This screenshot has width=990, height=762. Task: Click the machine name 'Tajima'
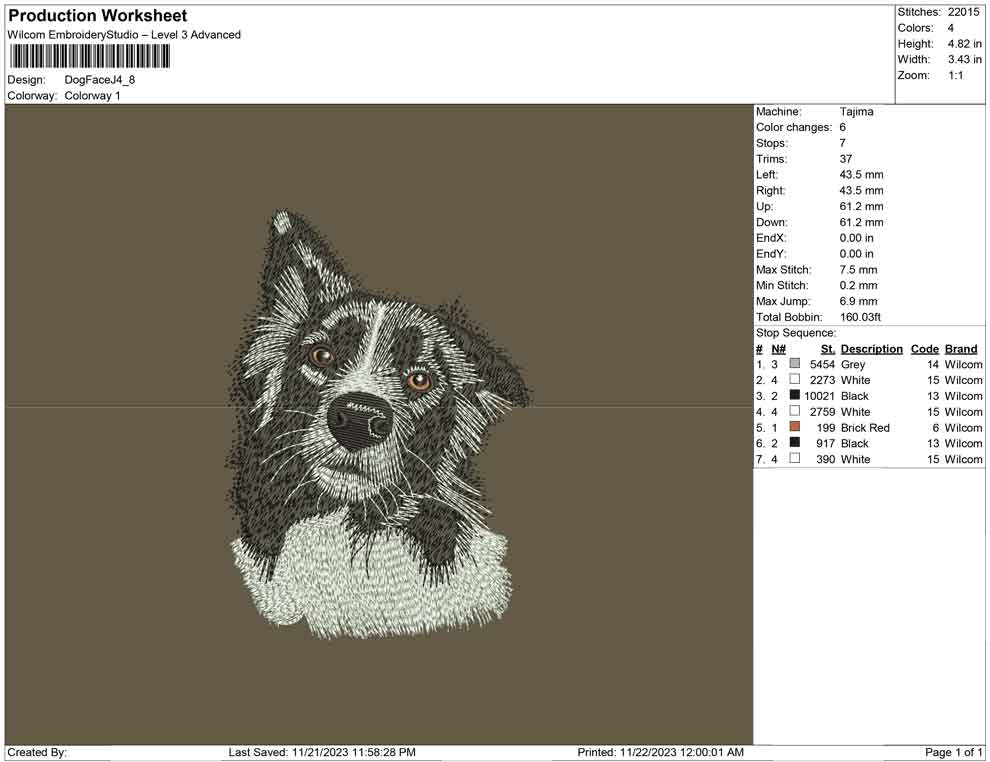click(x=856, y=112)
